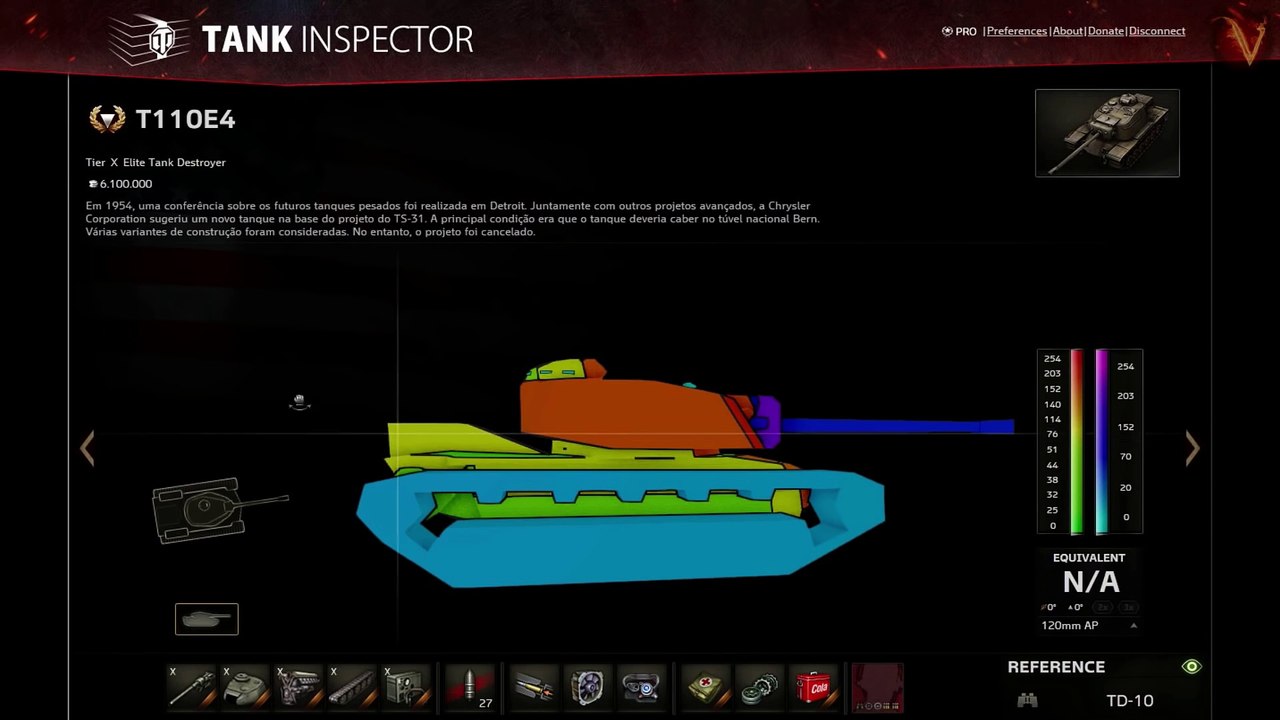Select the engine module icon

299,687
